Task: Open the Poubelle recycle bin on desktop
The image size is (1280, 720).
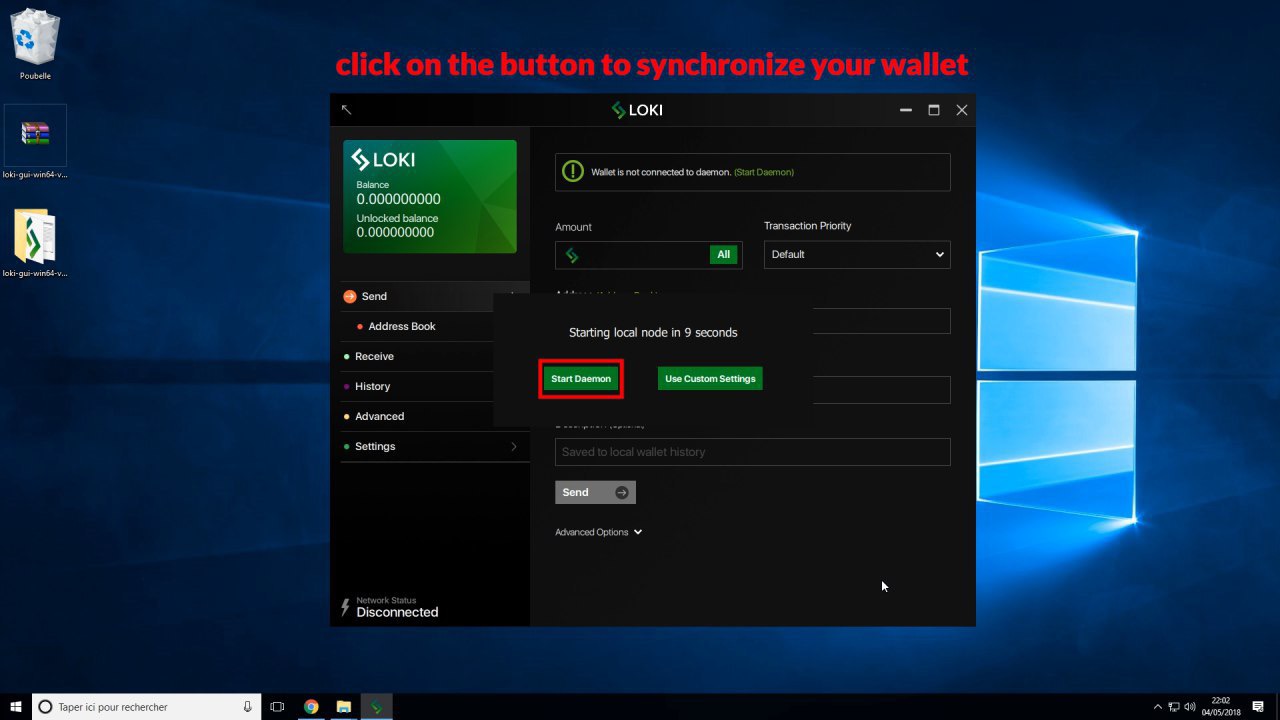Action: coord(35,44)
